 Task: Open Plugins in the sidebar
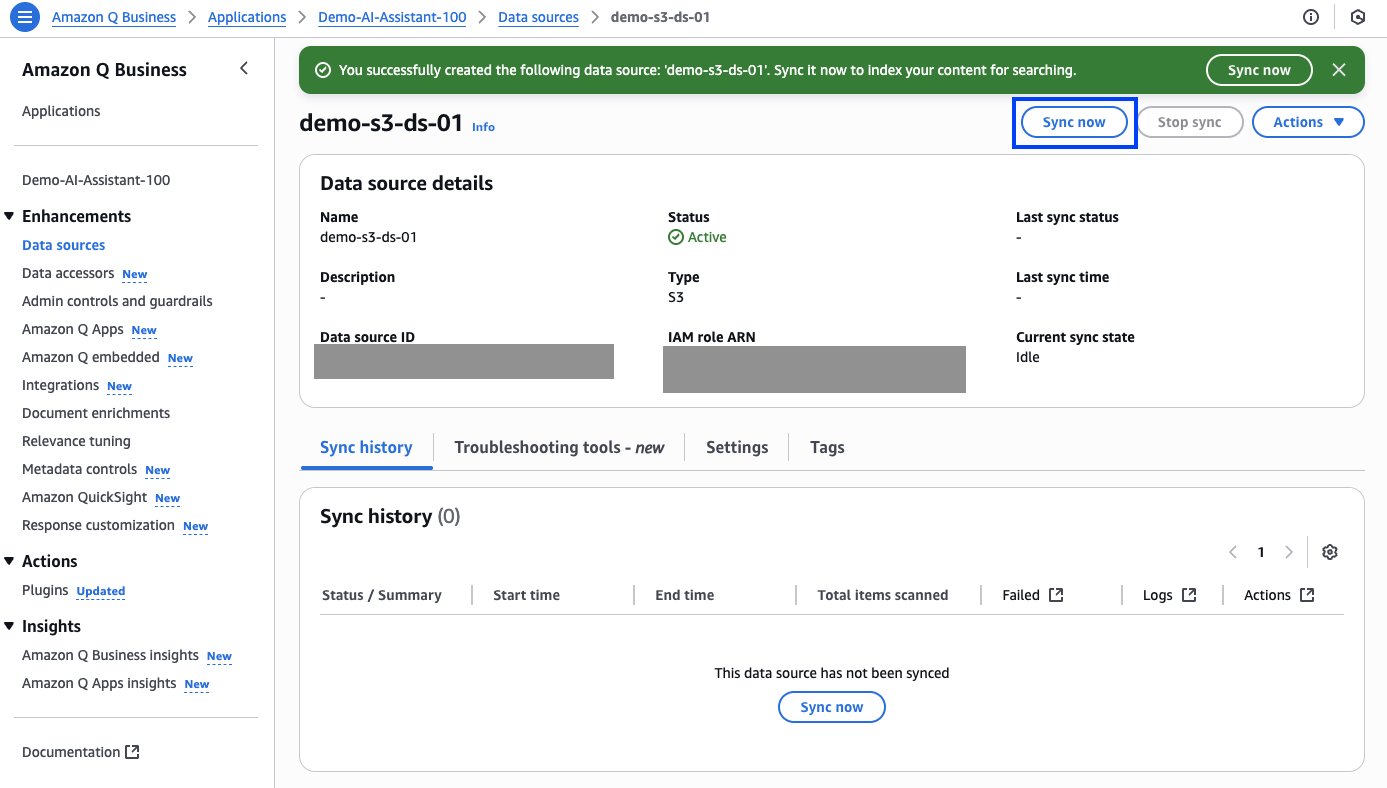45,590
